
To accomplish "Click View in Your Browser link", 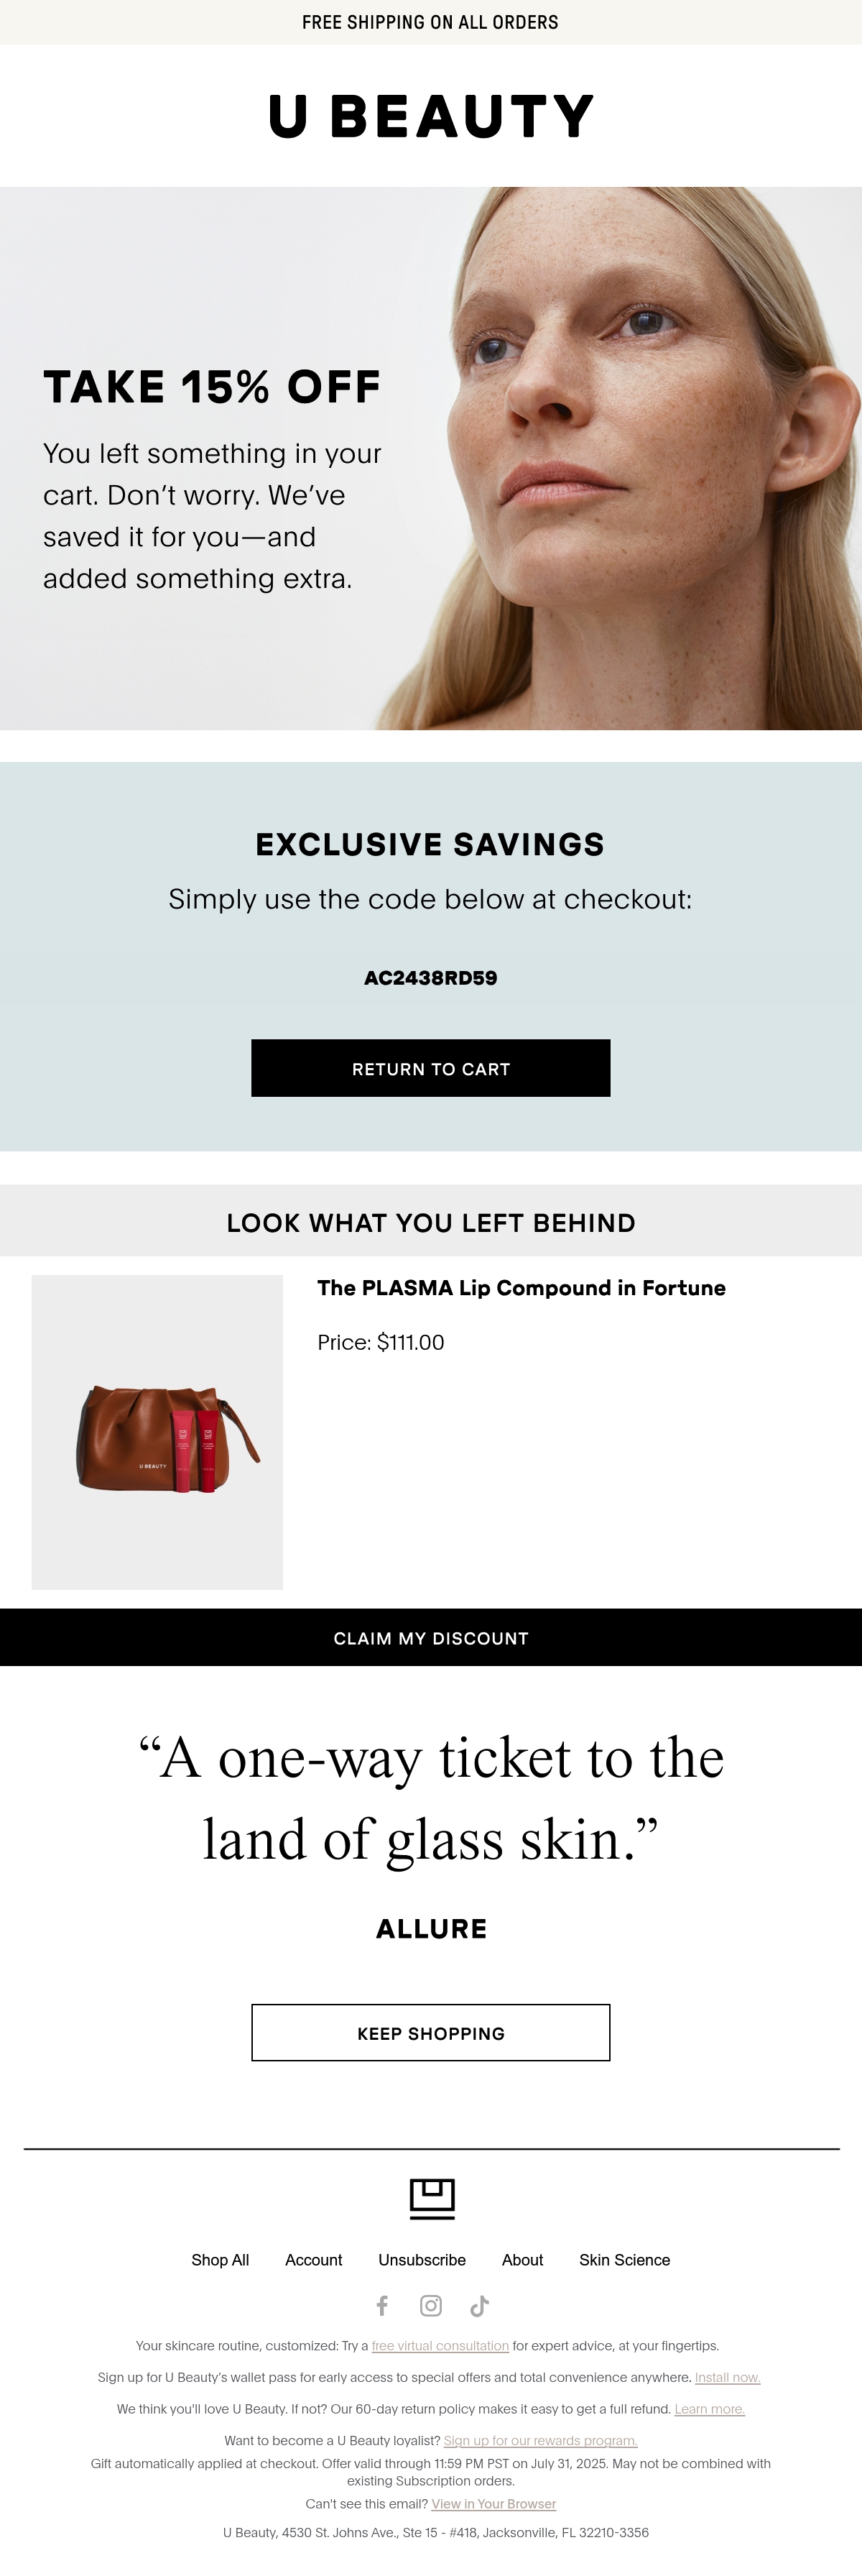I will point(494,2504).
